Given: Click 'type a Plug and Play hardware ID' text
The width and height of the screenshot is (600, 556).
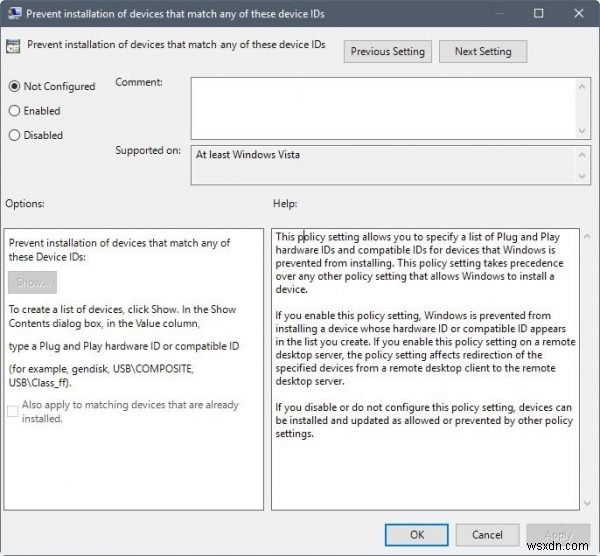Looking at the screenshot, I should coord(124,346).
